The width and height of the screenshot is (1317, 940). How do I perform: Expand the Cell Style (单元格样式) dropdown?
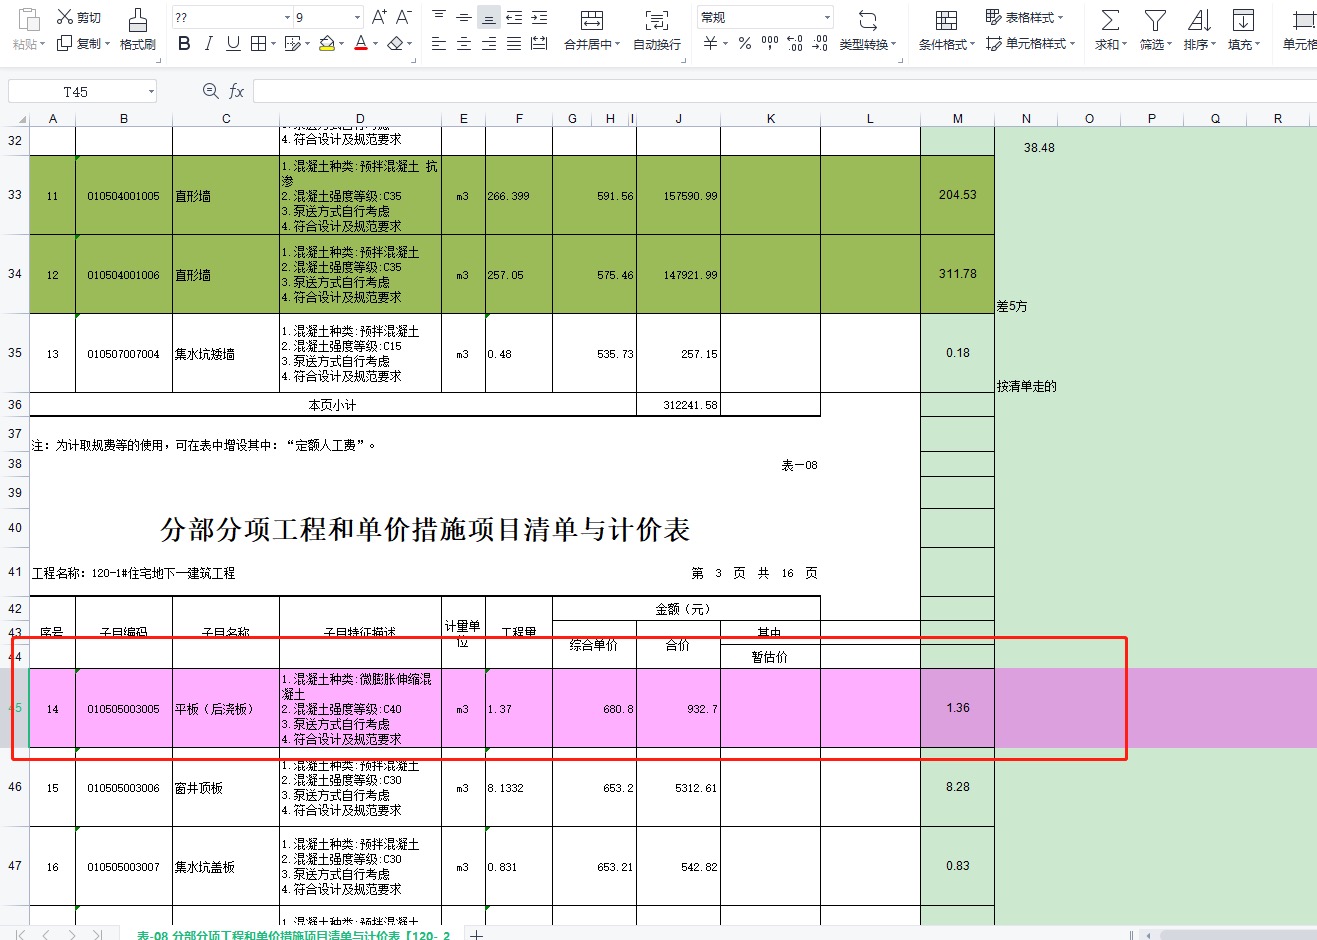click(1072, 43)
